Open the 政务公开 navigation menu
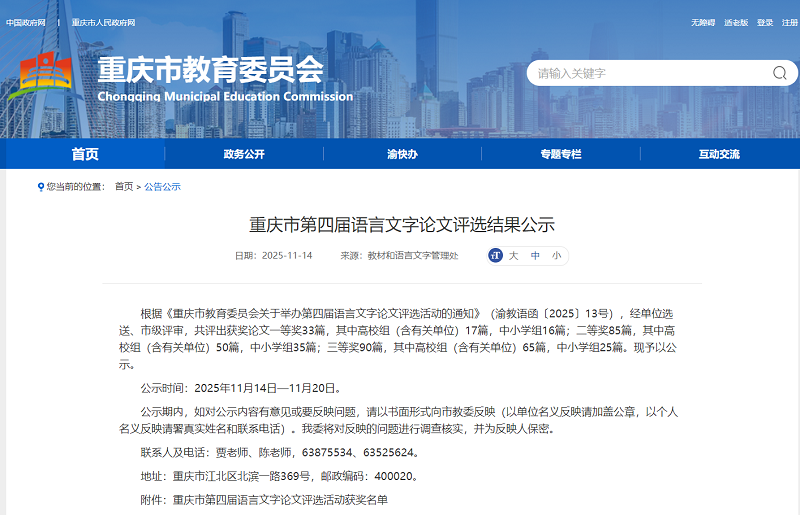800x515 pixels. 243,154
